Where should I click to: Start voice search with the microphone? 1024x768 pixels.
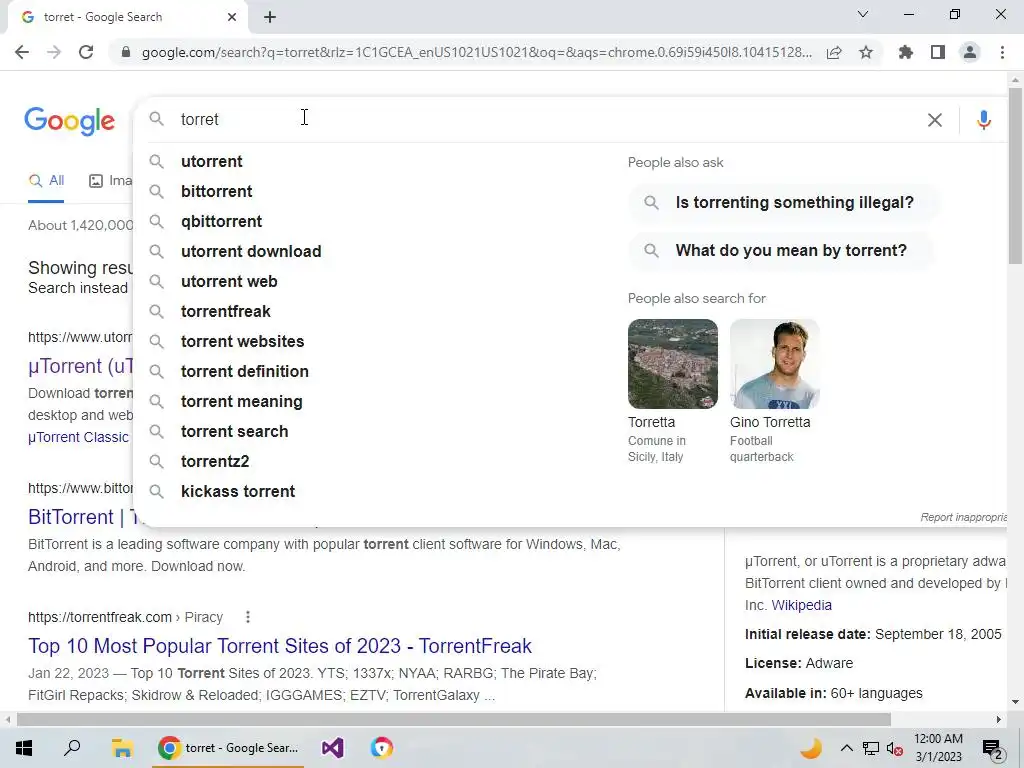click(984, 120)
